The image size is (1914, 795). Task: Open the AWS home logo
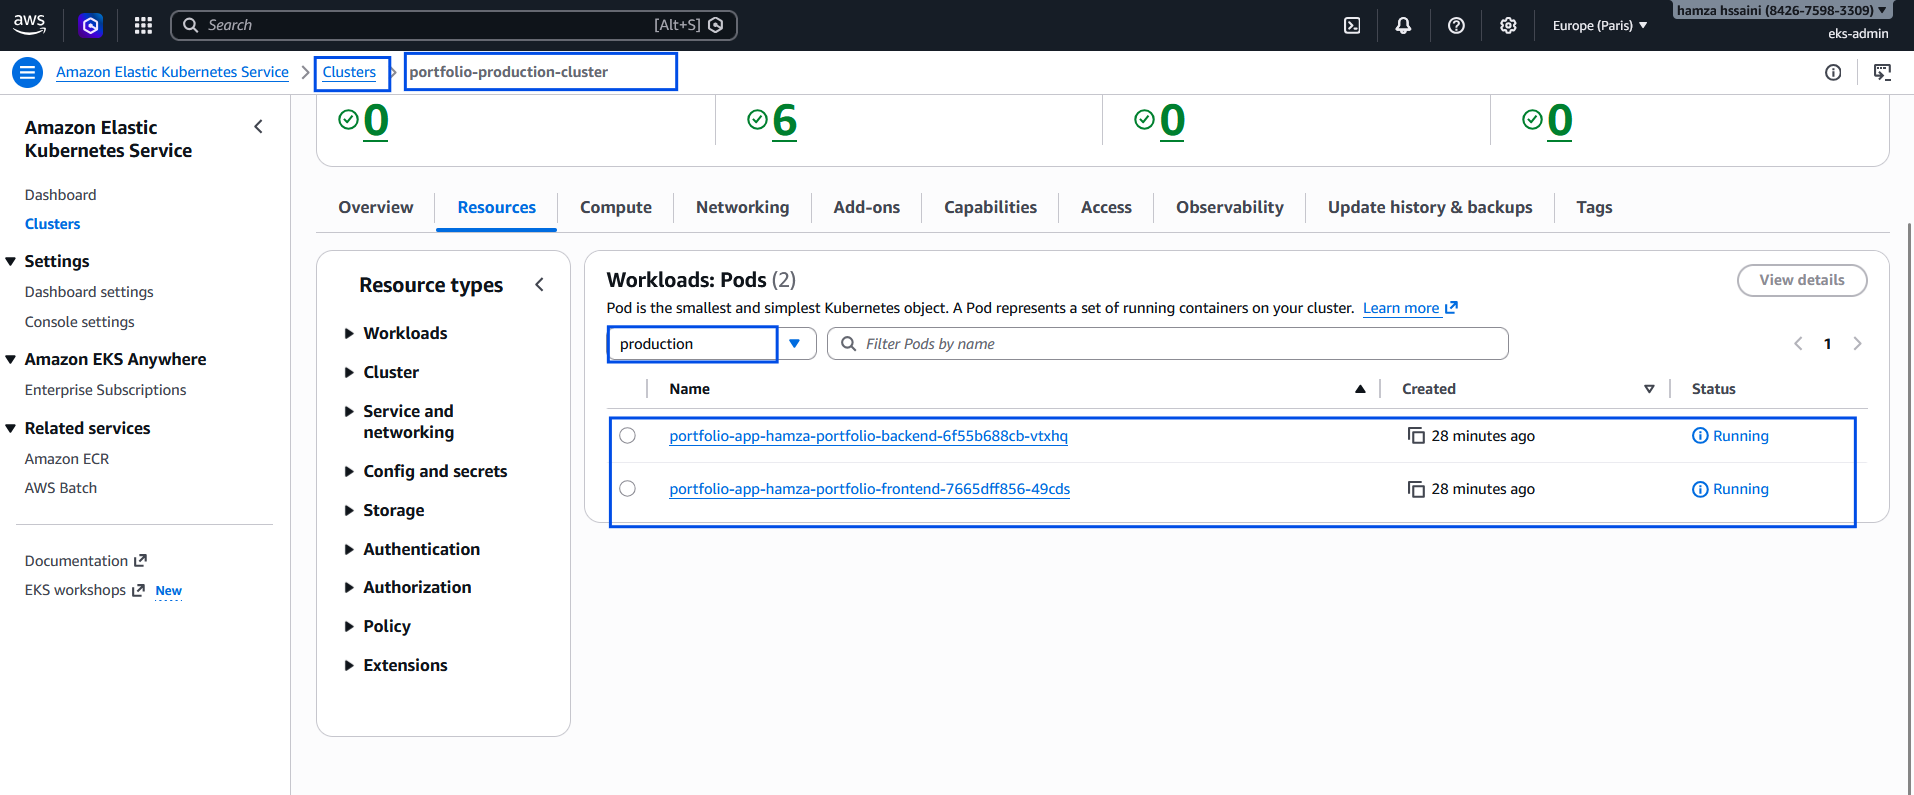point(30,25)
